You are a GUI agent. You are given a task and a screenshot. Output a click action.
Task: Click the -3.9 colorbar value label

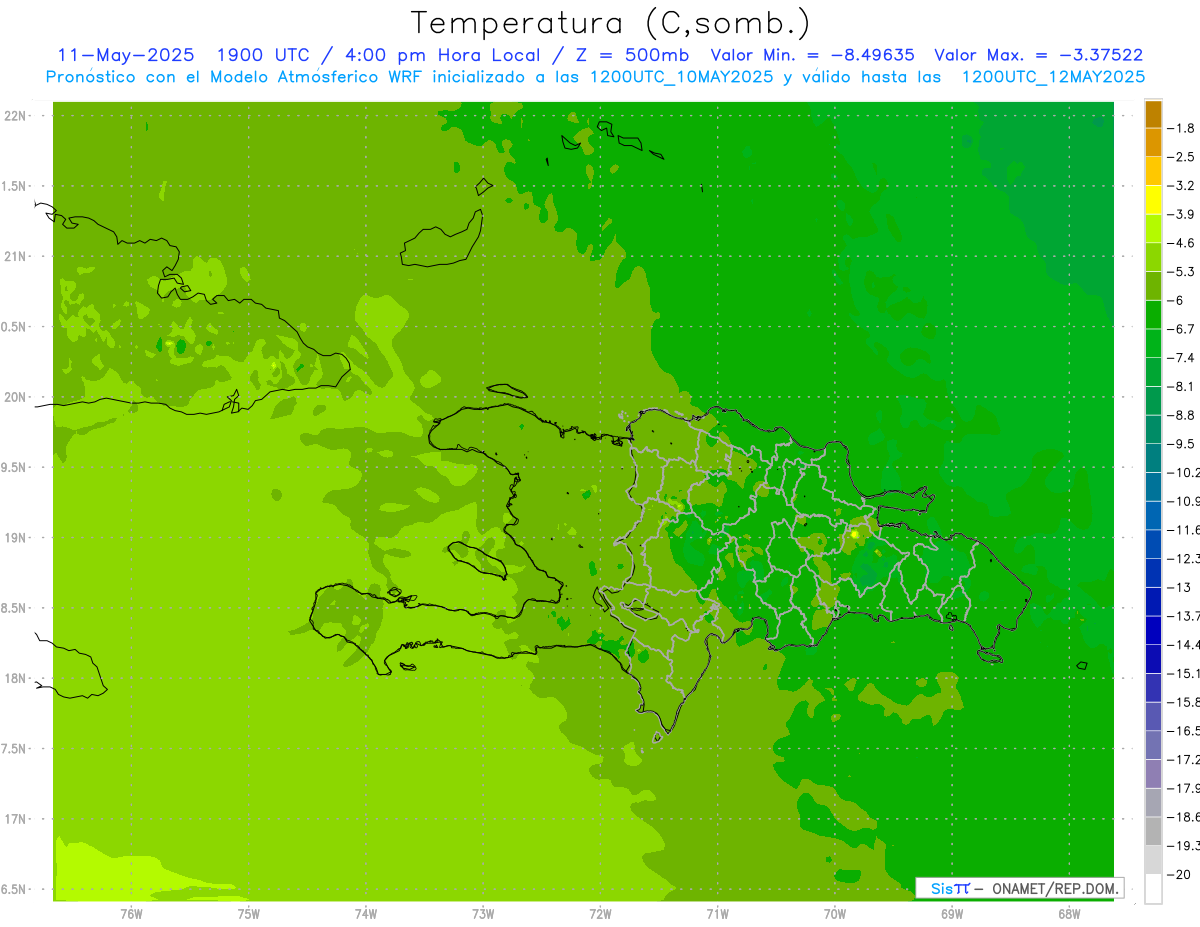pyautogui.click(x=1181, y=214)
